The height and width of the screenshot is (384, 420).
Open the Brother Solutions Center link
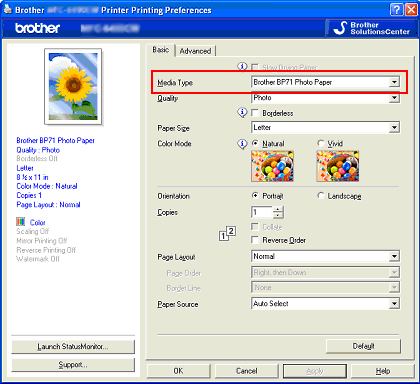(372, 28)
